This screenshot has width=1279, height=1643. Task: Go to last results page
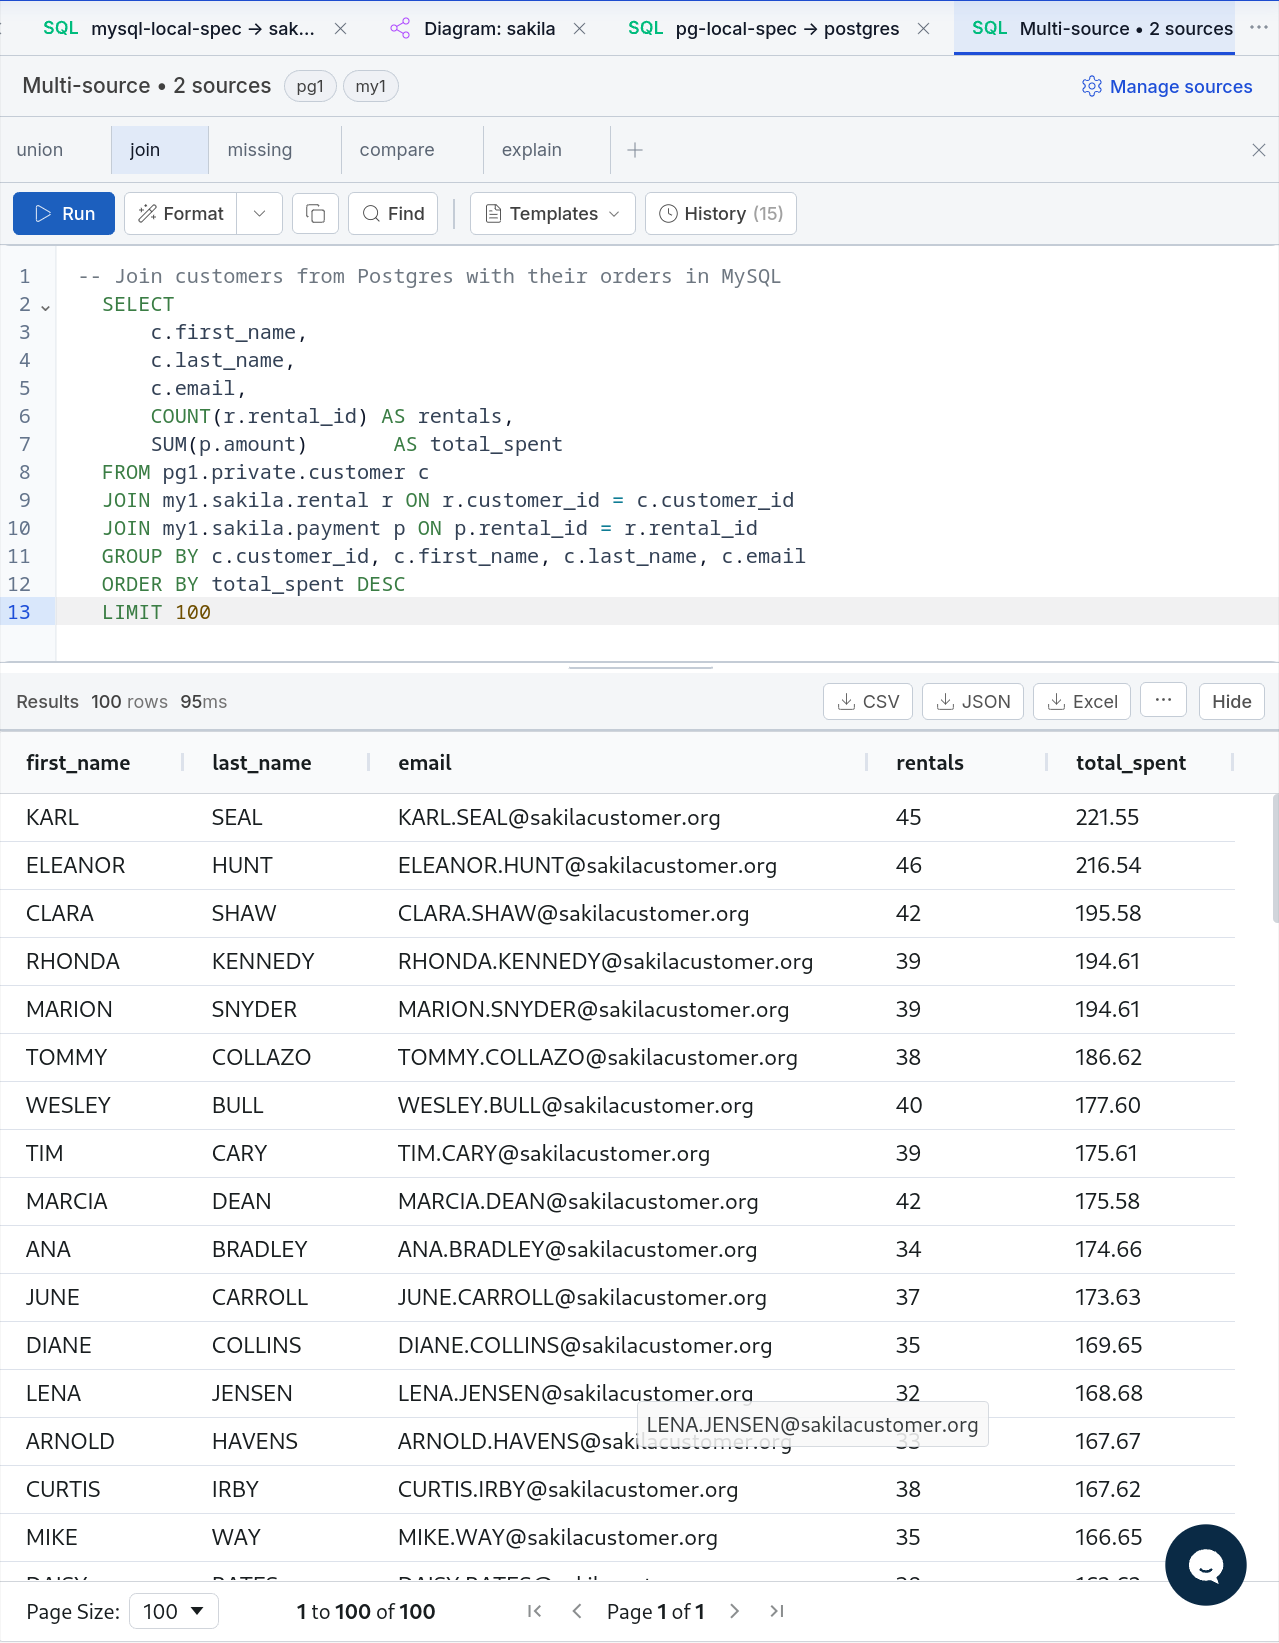(777, 1611)
